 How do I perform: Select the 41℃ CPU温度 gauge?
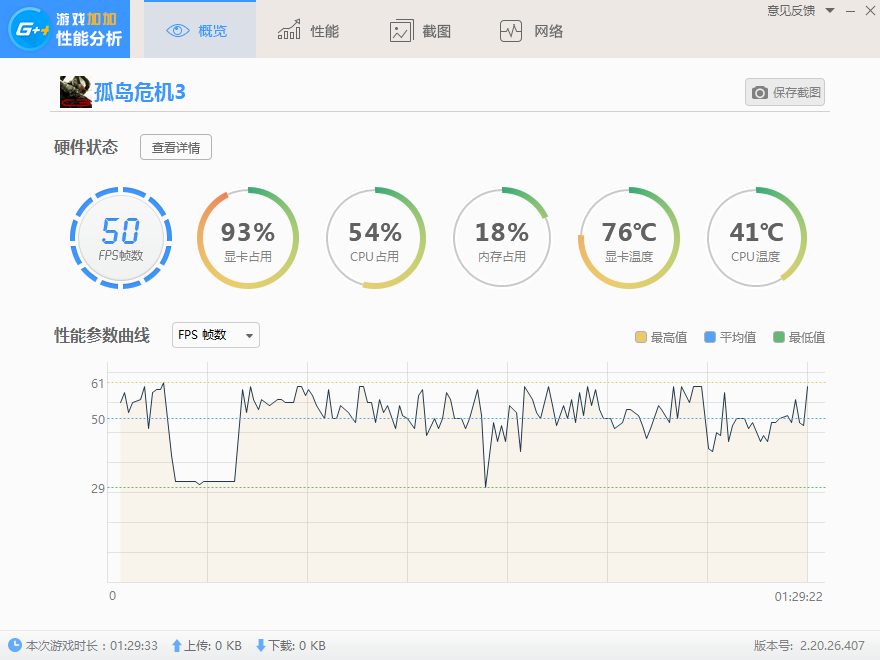coord(756,238)
